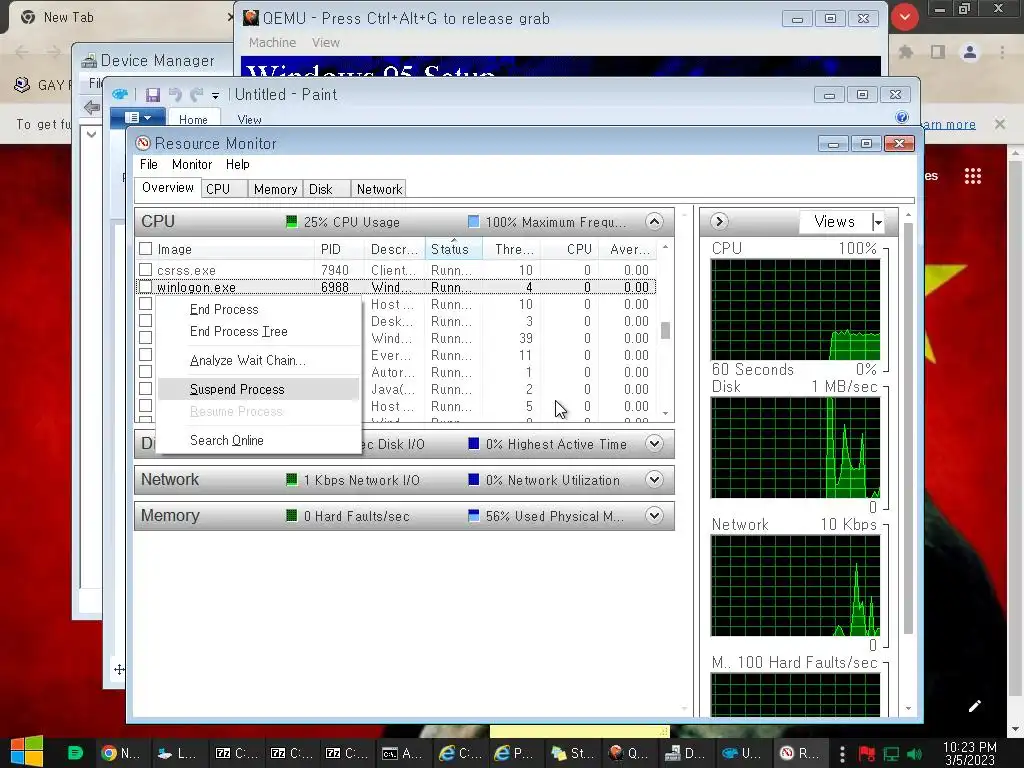
Task: Check the checkbox in the Autor... row
Action: click(146, 372)
